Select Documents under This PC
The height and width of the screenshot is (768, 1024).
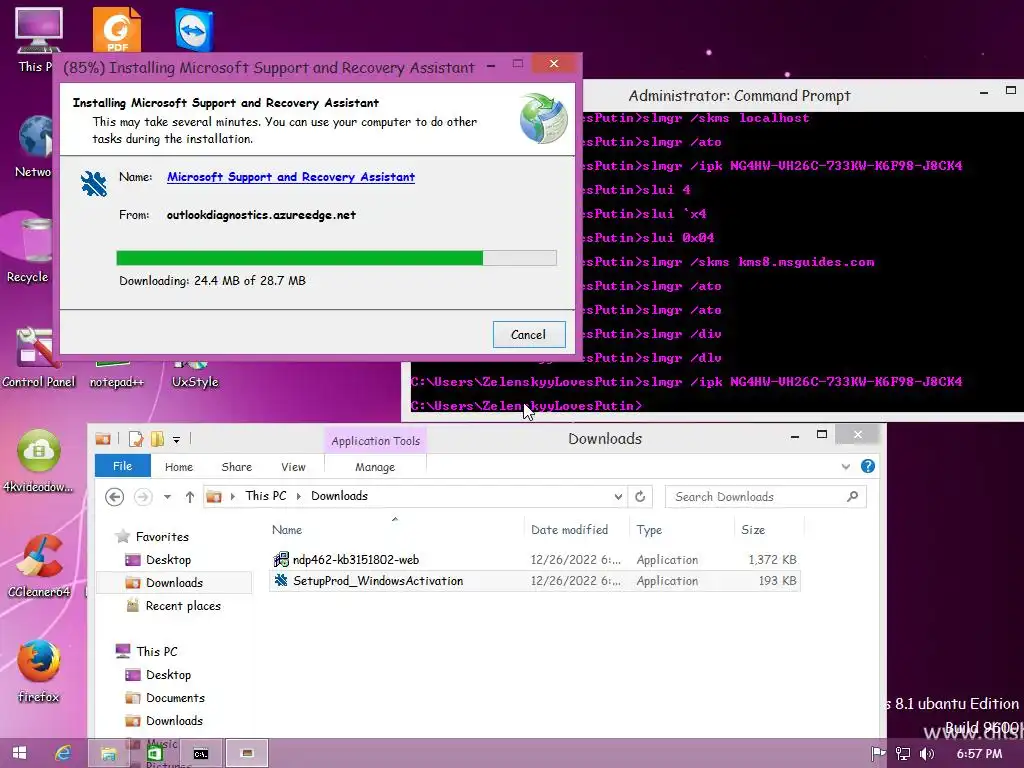[175, 697]
